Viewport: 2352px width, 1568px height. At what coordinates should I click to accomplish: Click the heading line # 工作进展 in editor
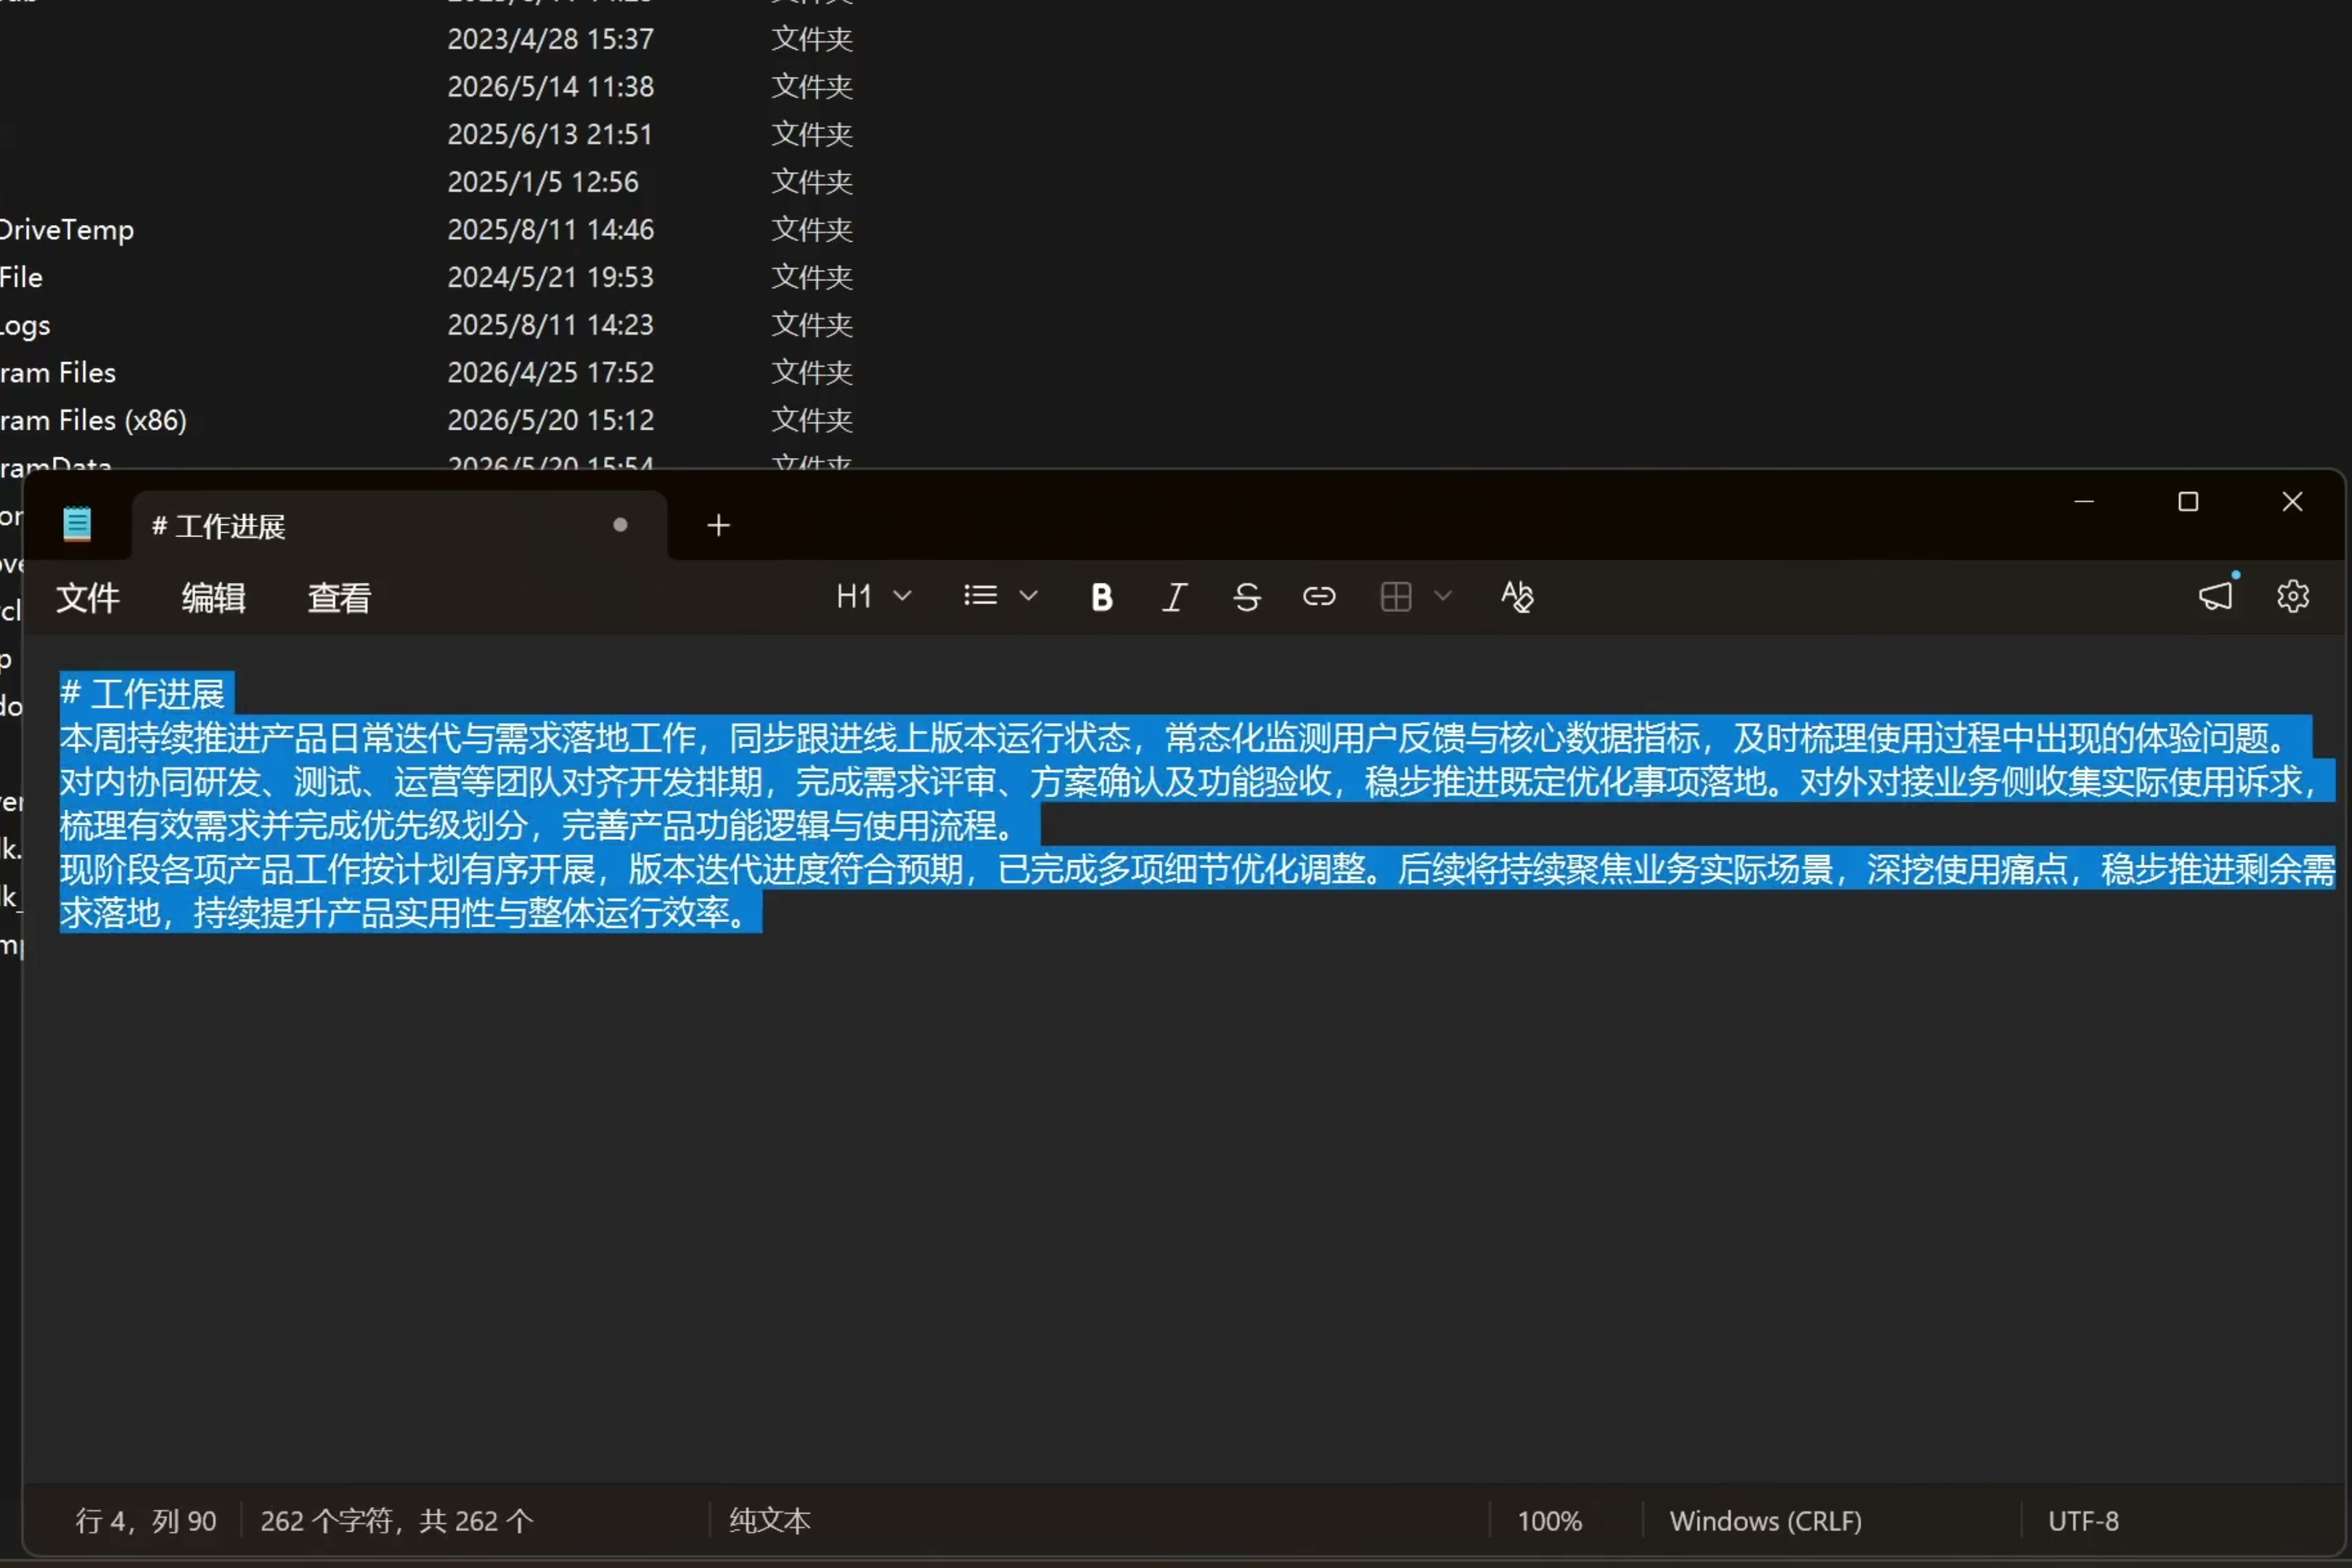click(x=143, y=693)
